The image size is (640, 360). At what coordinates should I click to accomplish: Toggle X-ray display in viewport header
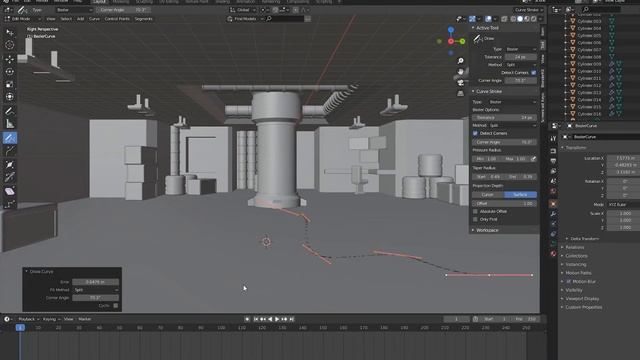tap(504, 19)
